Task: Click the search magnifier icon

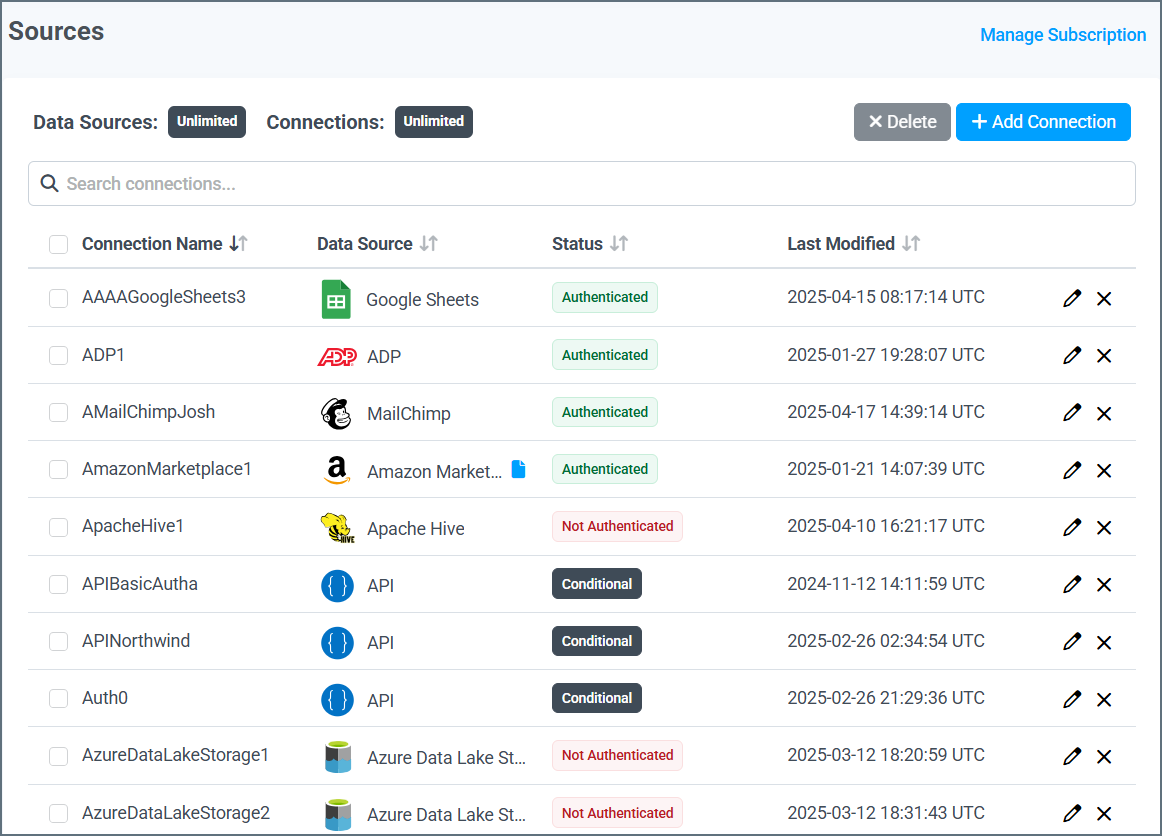Action: [49, 183]
